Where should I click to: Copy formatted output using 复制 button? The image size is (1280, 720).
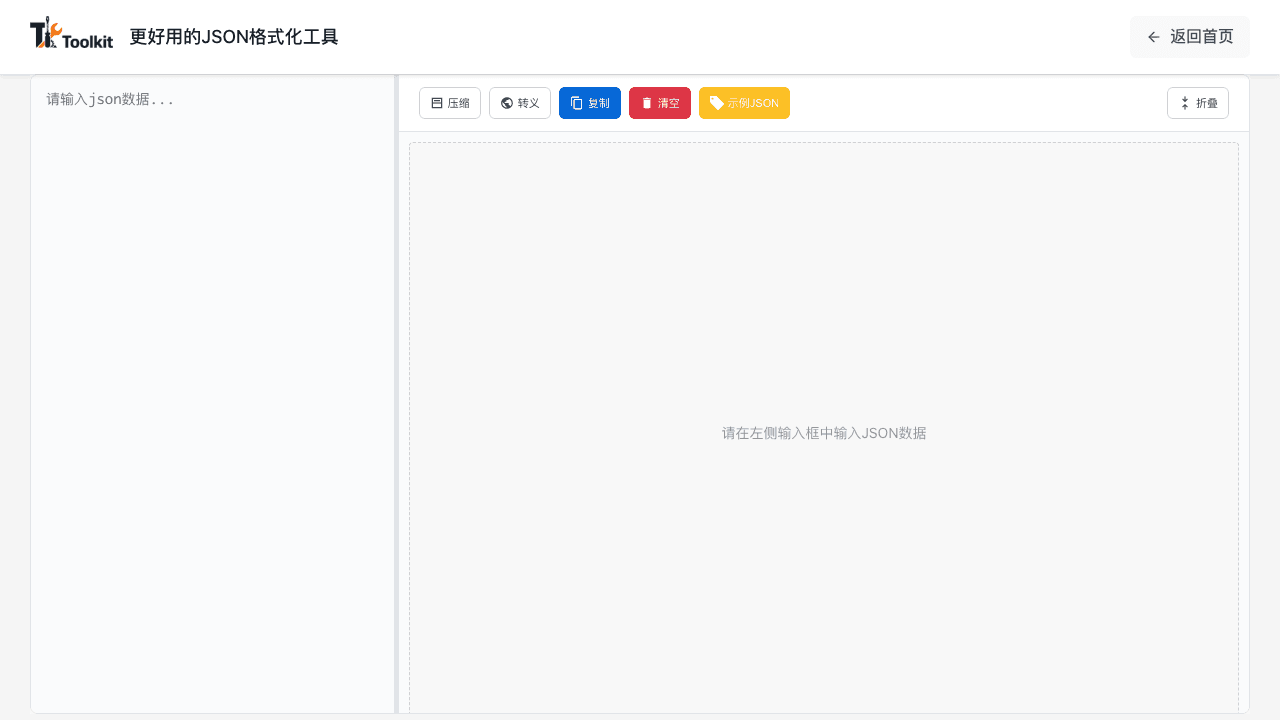coord(589,103)
